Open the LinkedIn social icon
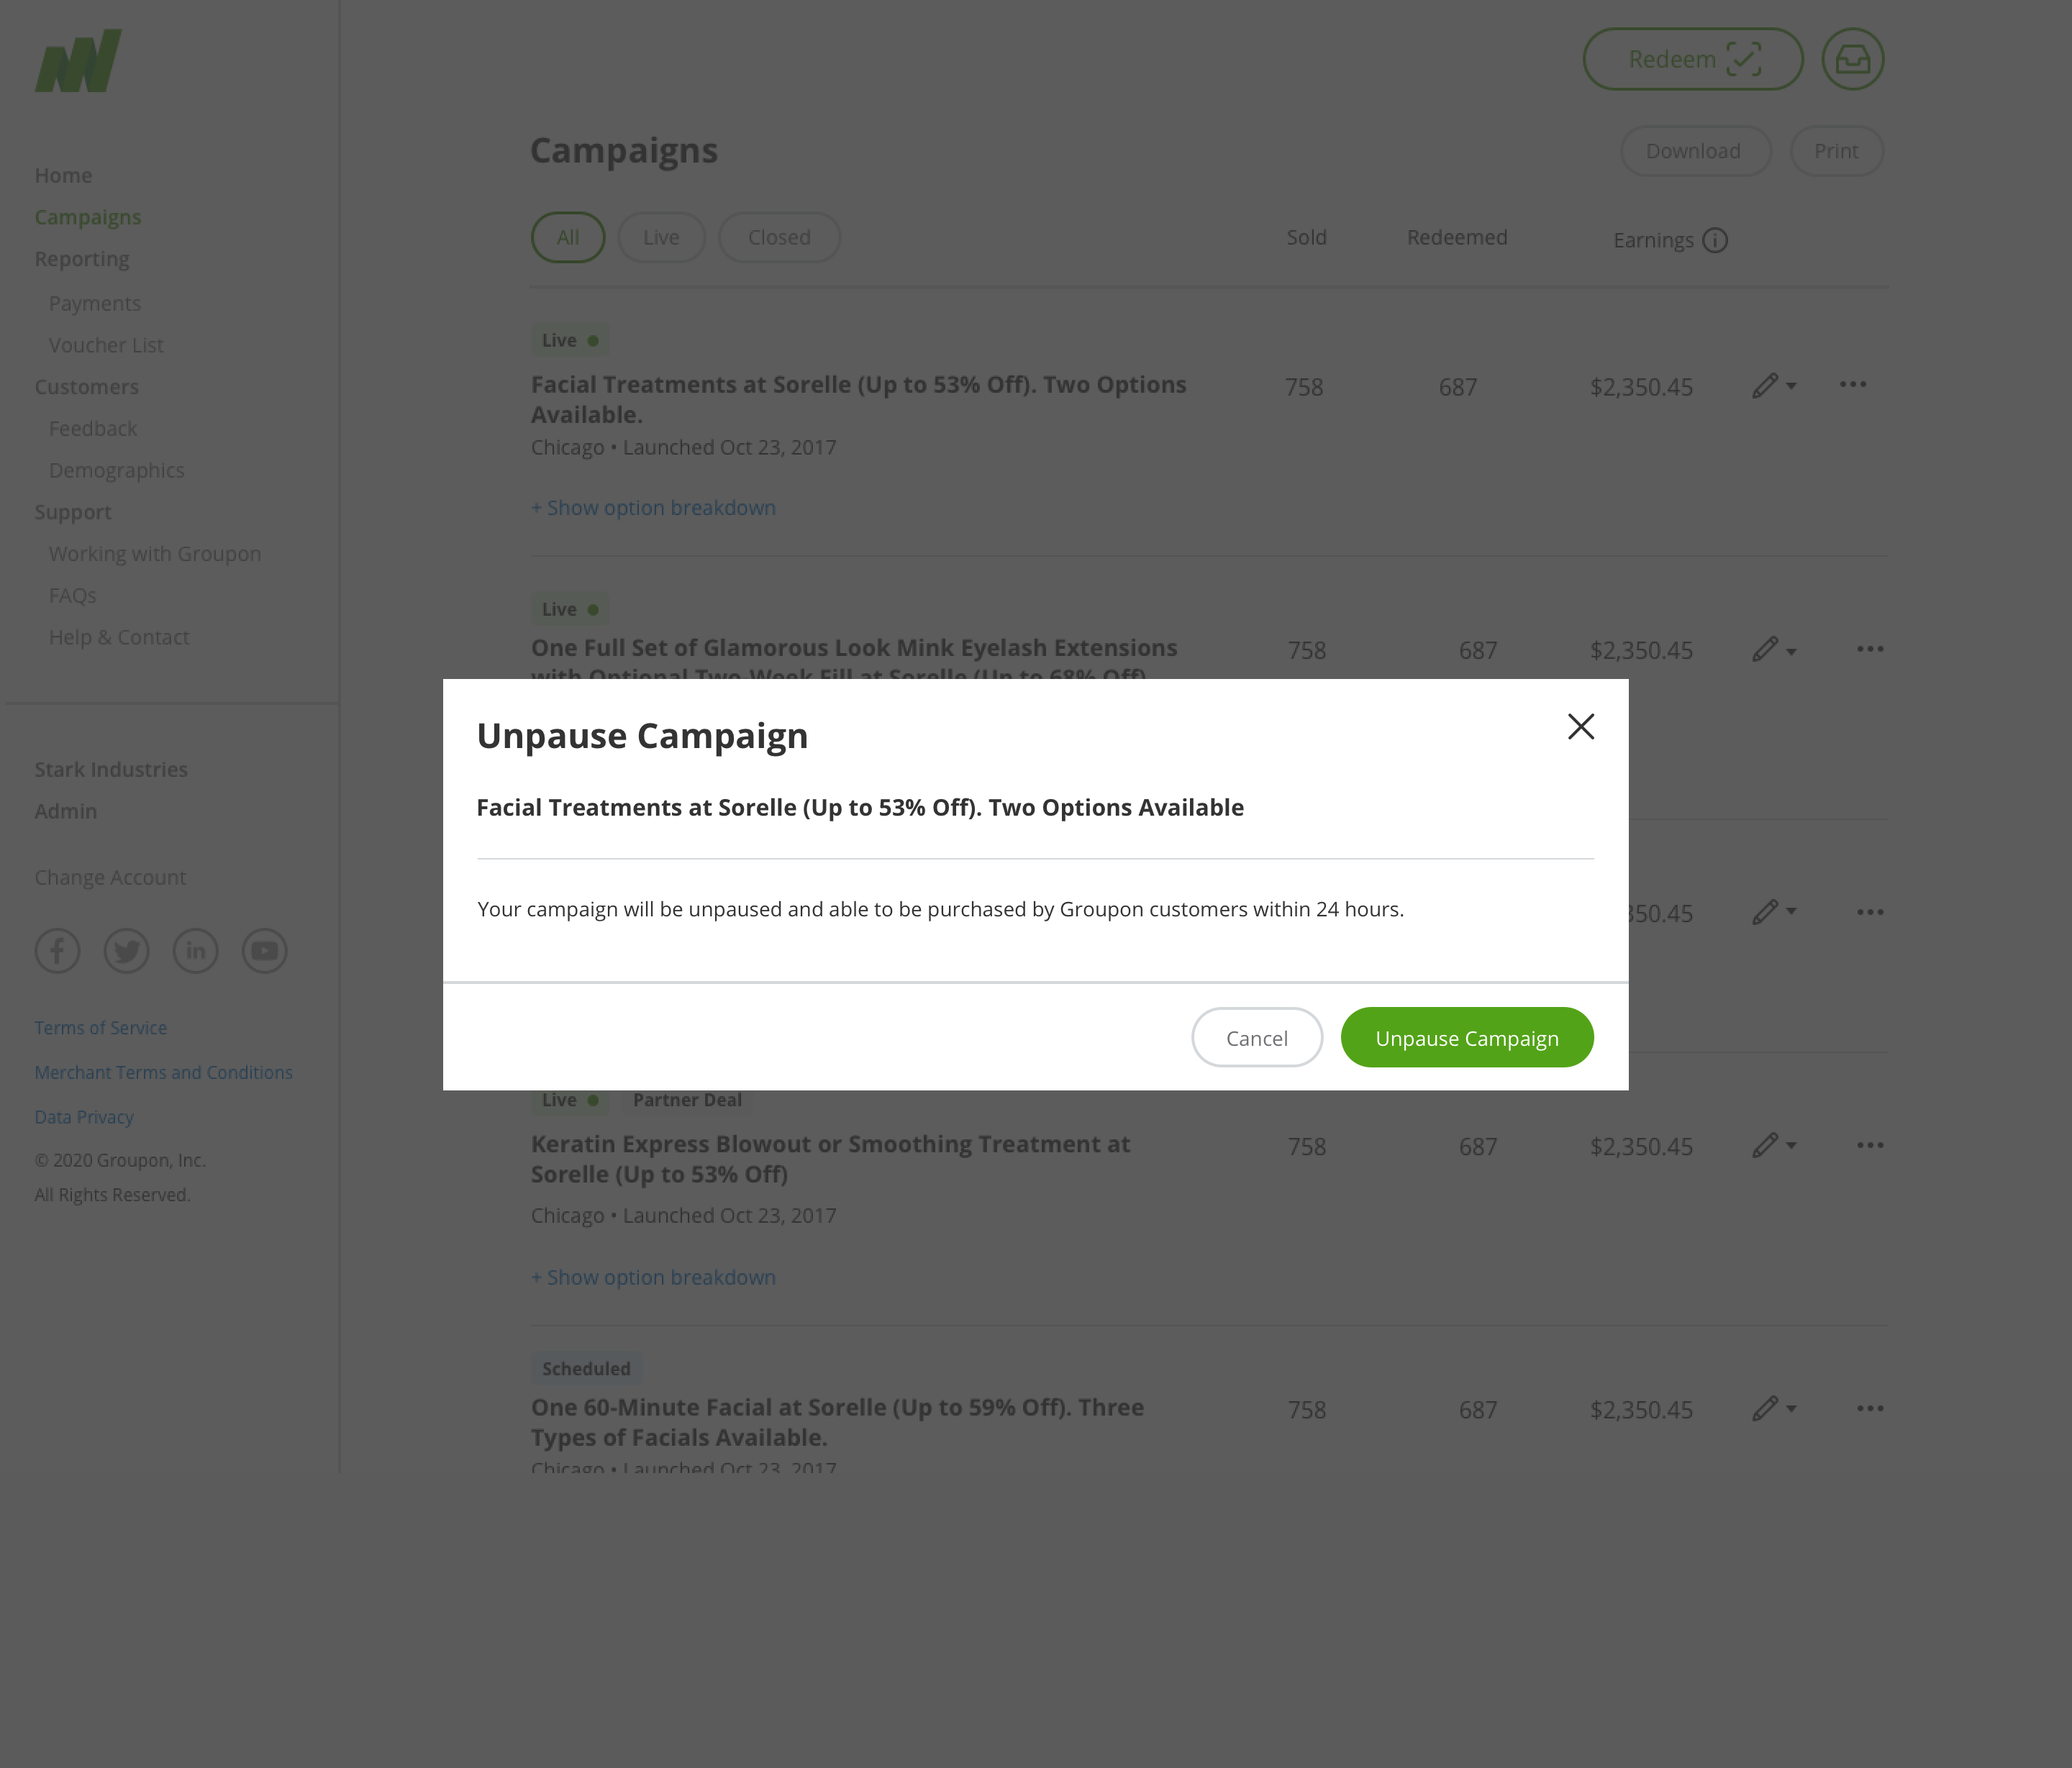This screenshot has height=1768, width=2072. (196, 950)
